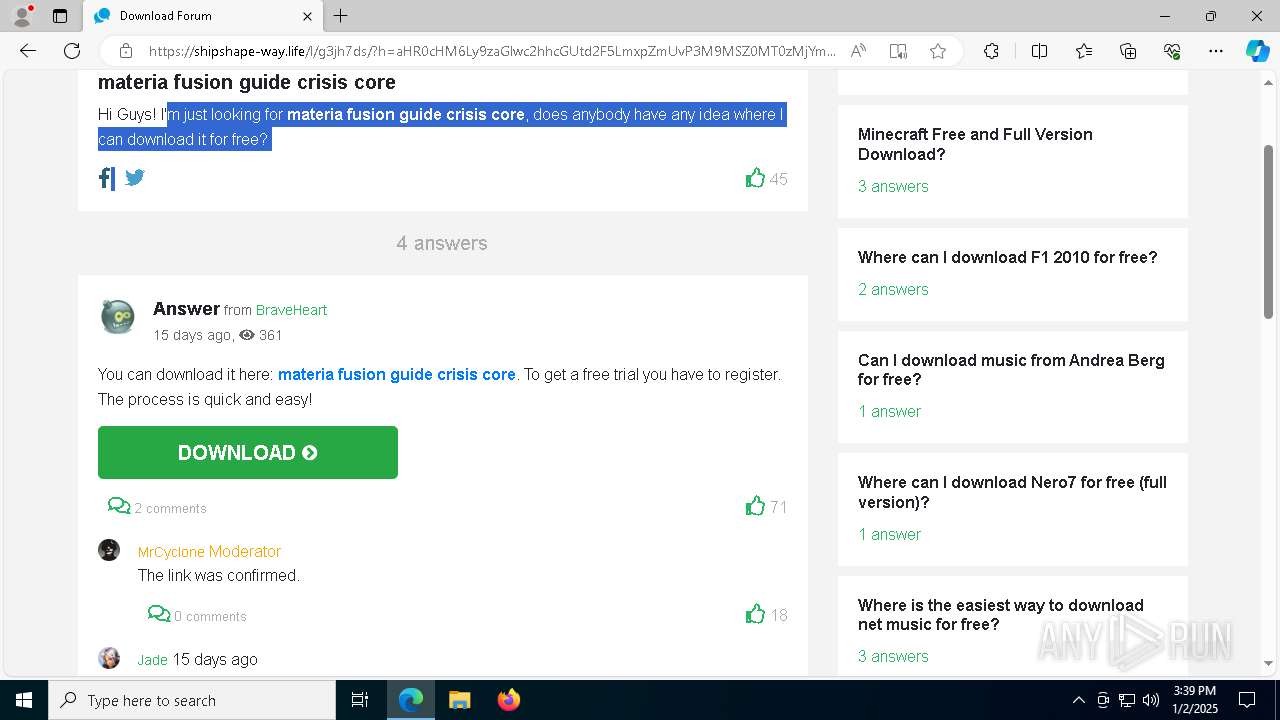The height and width of the screenshot is (720, 1280).
Task: Open the tab actions menu icon
Action: point(60,16)
